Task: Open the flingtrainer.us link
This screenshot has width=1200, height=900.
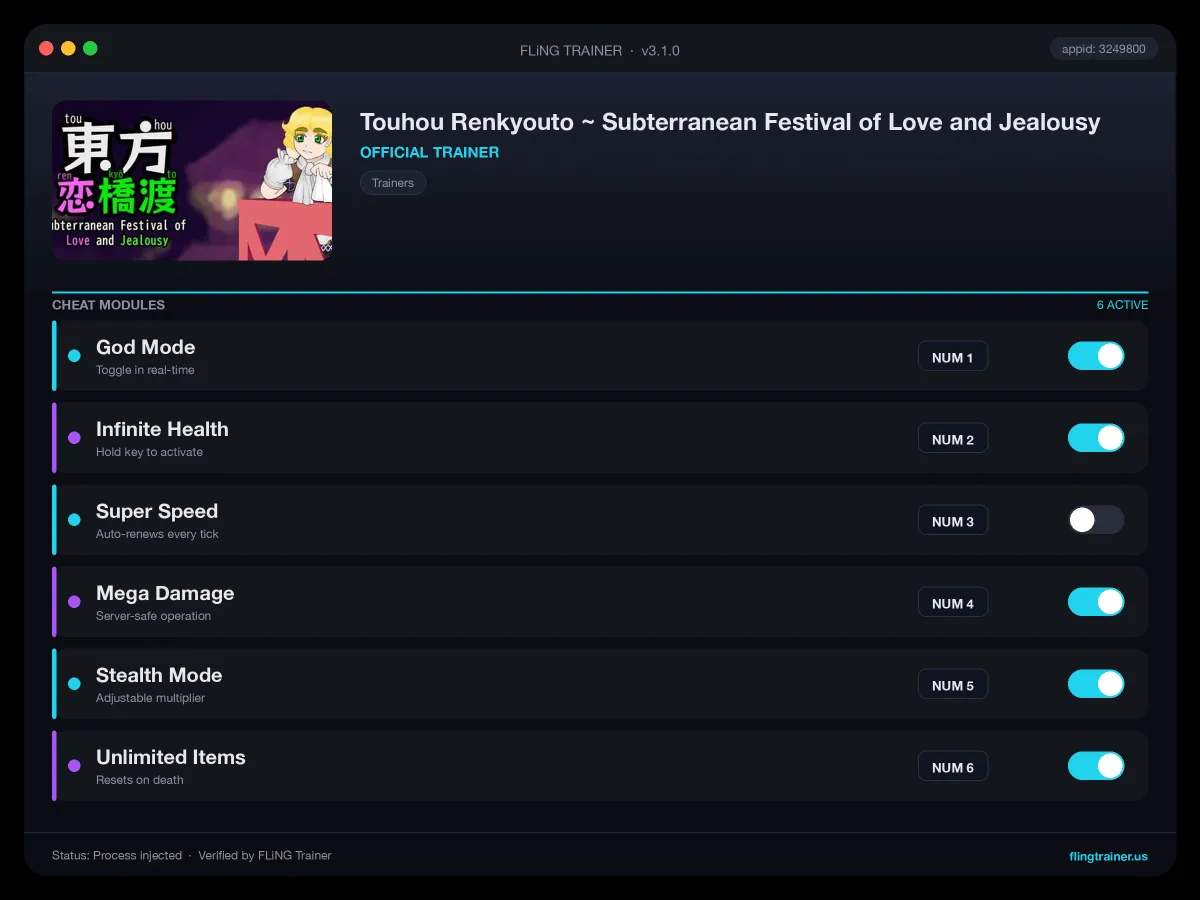Action: [x=1108, y=856]
